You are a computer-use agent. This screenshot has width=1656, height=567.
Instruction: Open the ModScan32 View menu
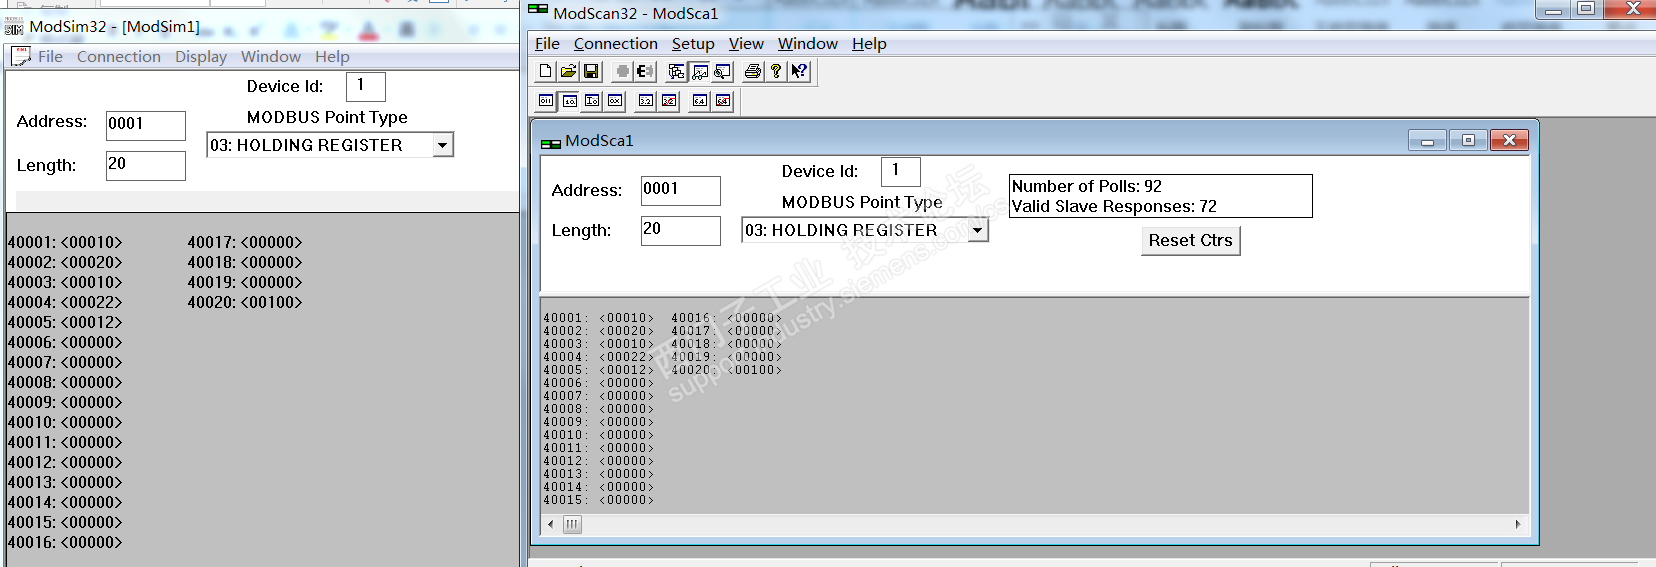coord(746,44)
